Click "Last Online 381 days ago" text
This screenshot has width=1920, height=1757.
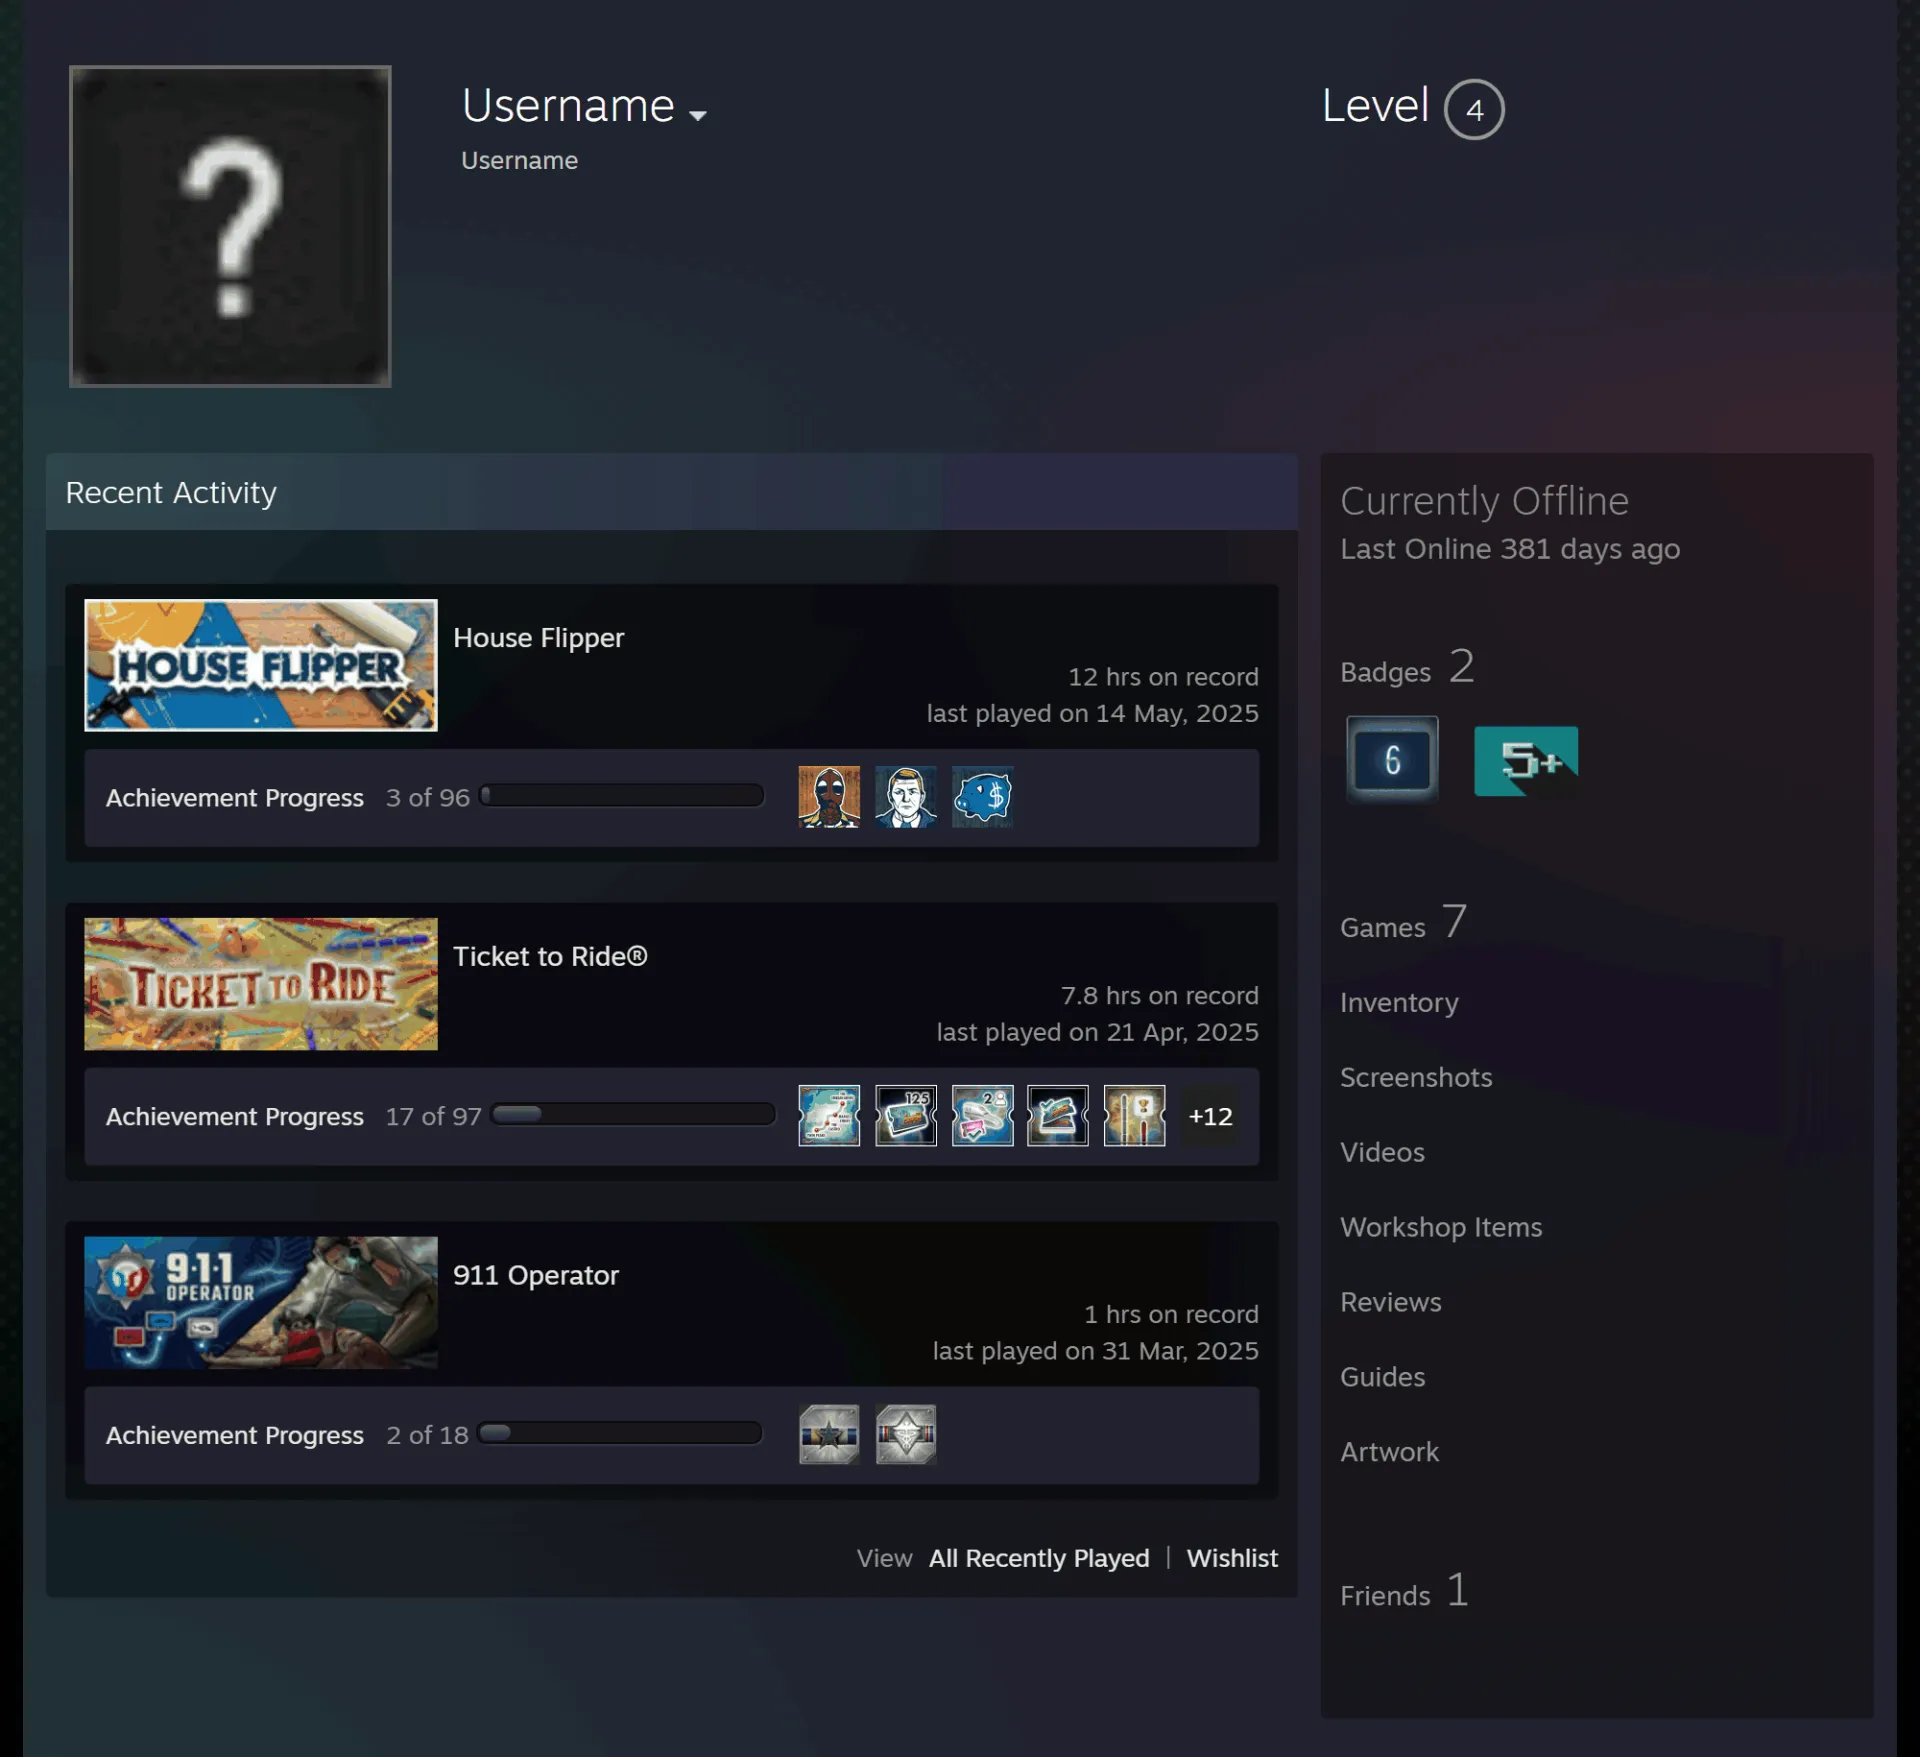(1510, 549)
